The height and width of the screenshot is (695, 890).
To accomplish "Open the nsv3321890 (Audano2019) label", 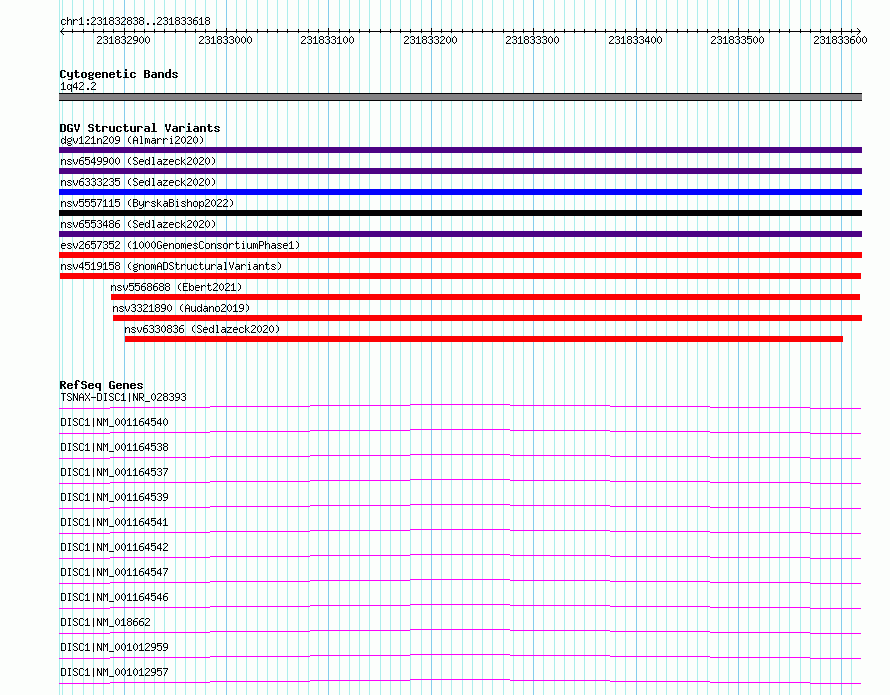I will (181, 308).
